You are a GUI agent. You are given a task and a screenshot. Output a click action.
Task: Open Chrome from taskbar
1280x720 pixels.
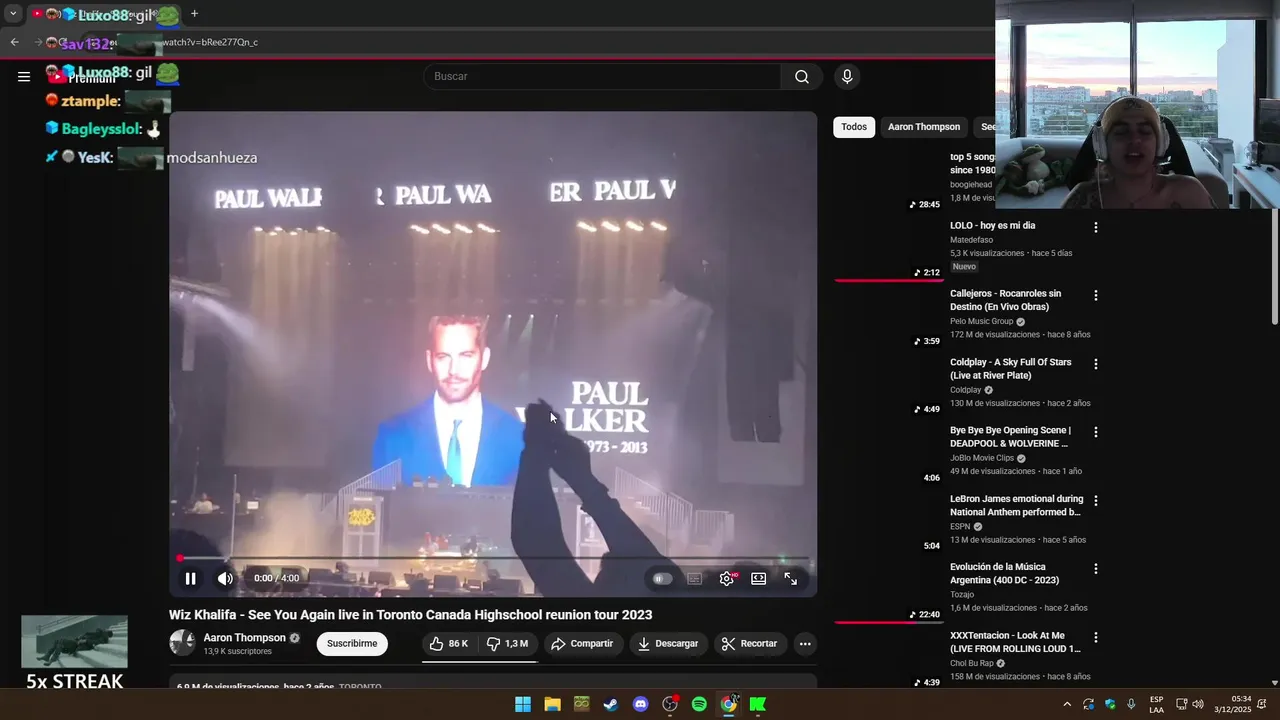(x=728, y=704)
